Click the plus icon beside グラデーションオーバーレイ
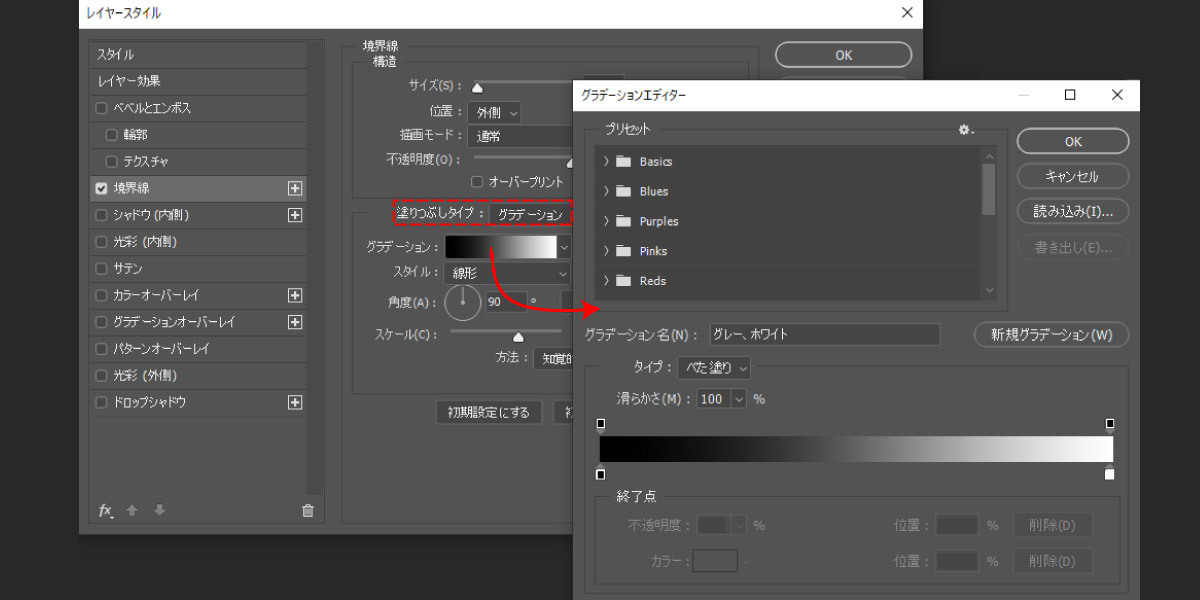 (295, 322)
